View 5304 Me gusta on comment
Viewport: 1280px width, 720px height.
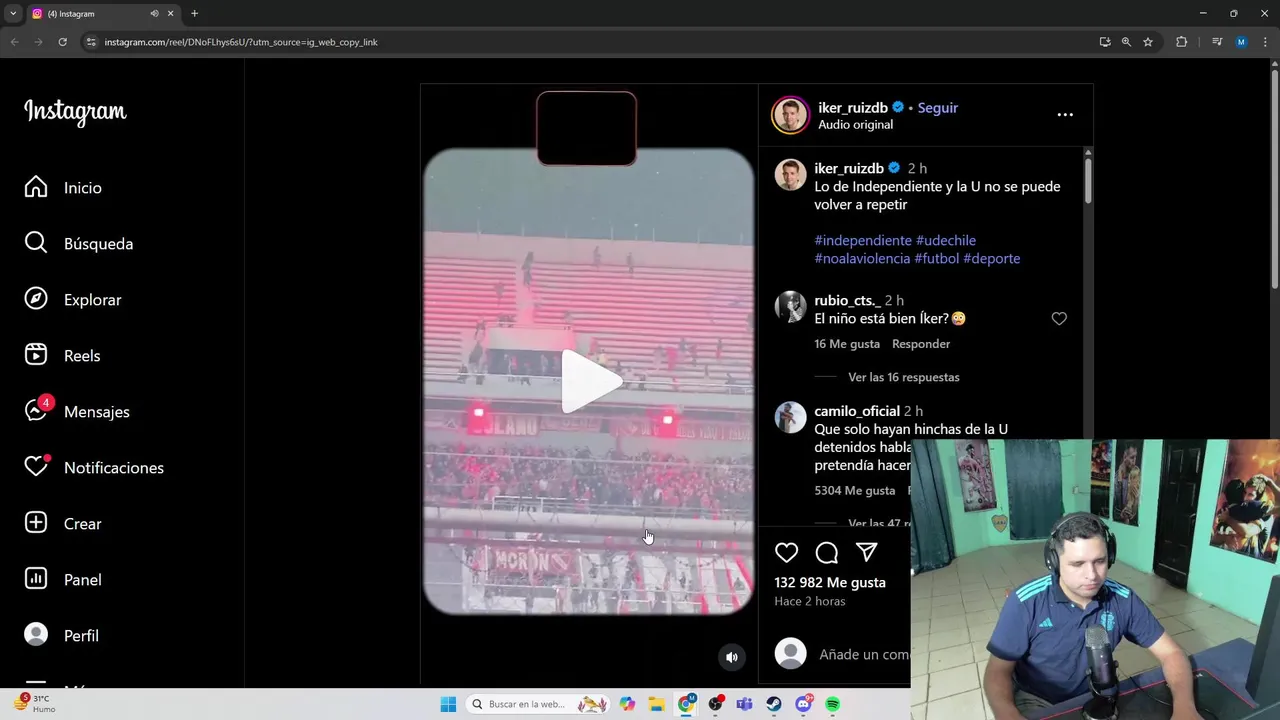(x=855, y=491)
